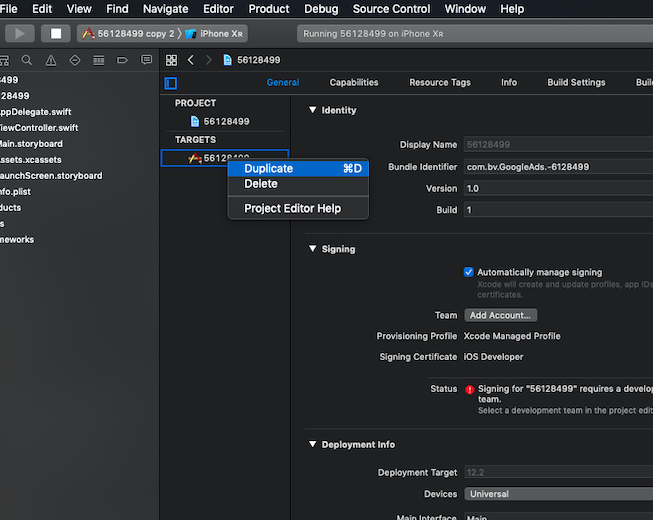Choose Delete from the context menu
This screenshot has width=653, height=520.
pos(298,184)
